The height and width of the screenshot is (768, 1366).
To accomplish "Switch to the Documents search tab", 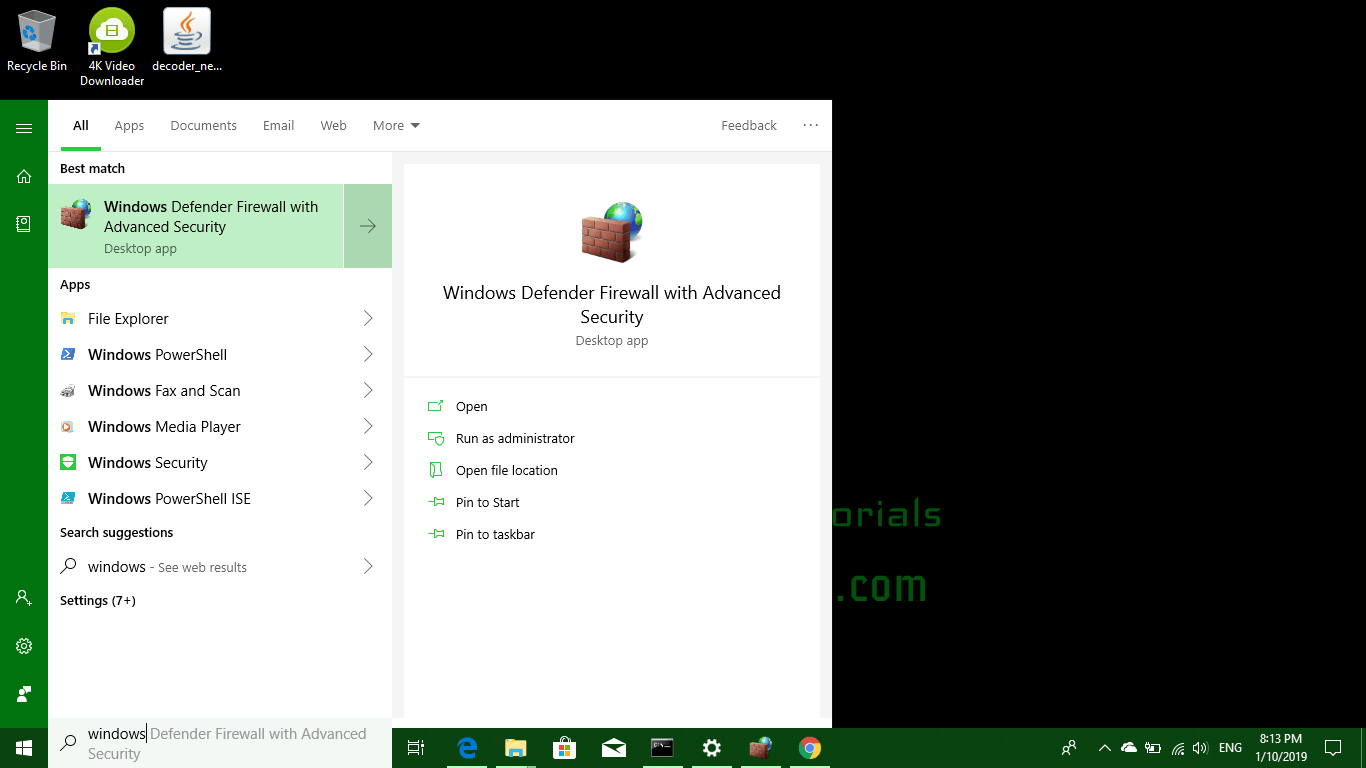I will (203, 126).
